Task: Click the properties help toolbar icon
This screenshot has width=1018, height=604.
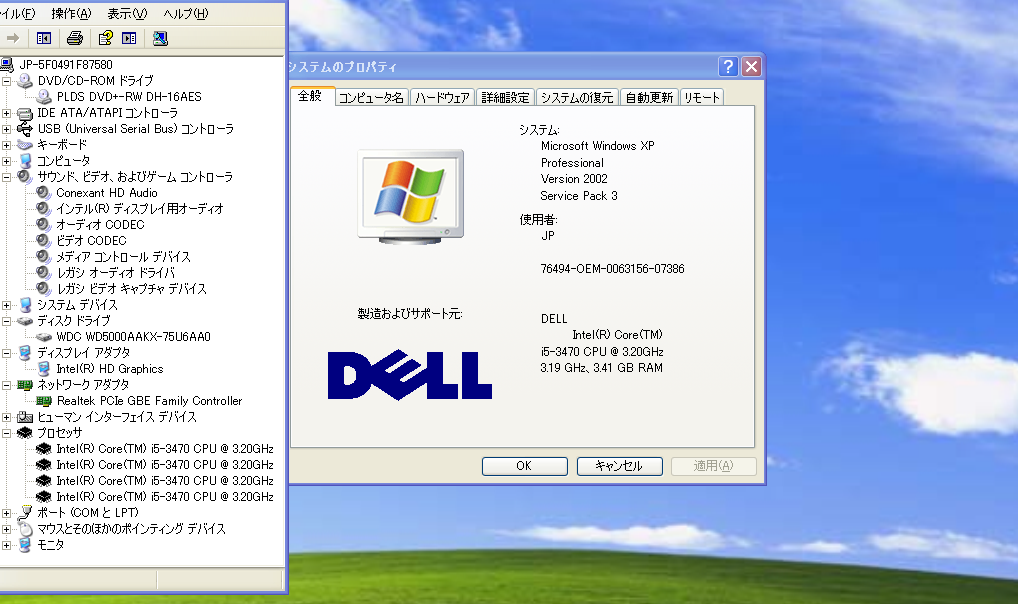Action: 105,38
